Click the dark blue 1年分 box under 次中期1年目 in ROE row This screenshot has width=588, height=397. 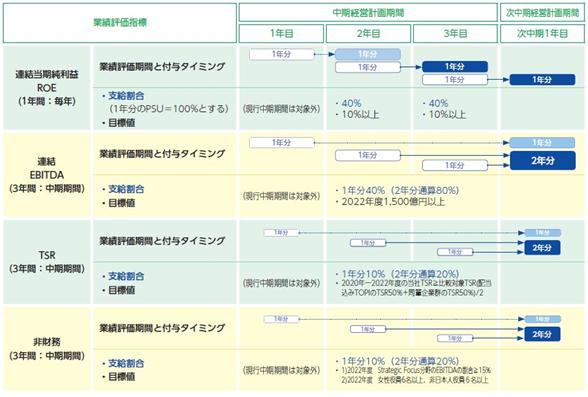click(x=542, y=79)
